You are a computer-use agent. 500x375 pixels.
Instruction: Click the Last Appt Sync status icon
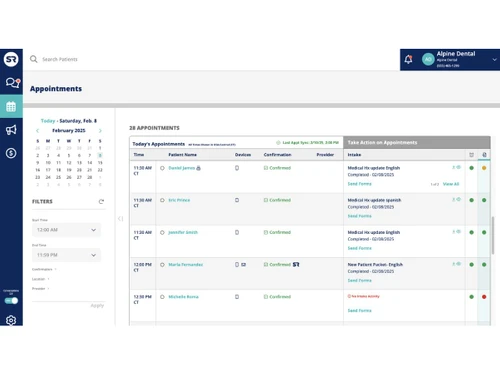pos(278,143)
